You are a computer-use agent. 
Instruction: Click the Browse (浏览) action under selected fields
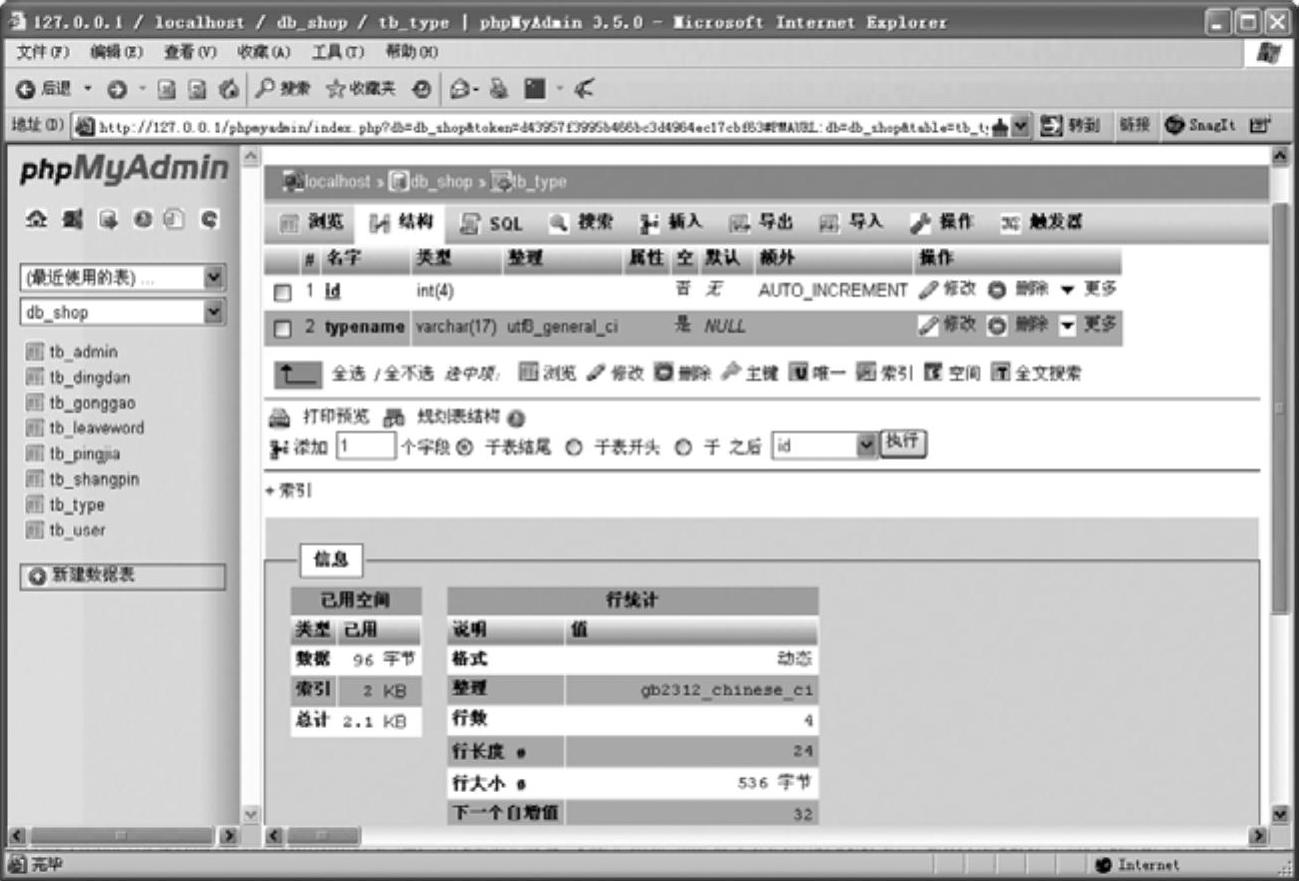click(x=545, y=374)
